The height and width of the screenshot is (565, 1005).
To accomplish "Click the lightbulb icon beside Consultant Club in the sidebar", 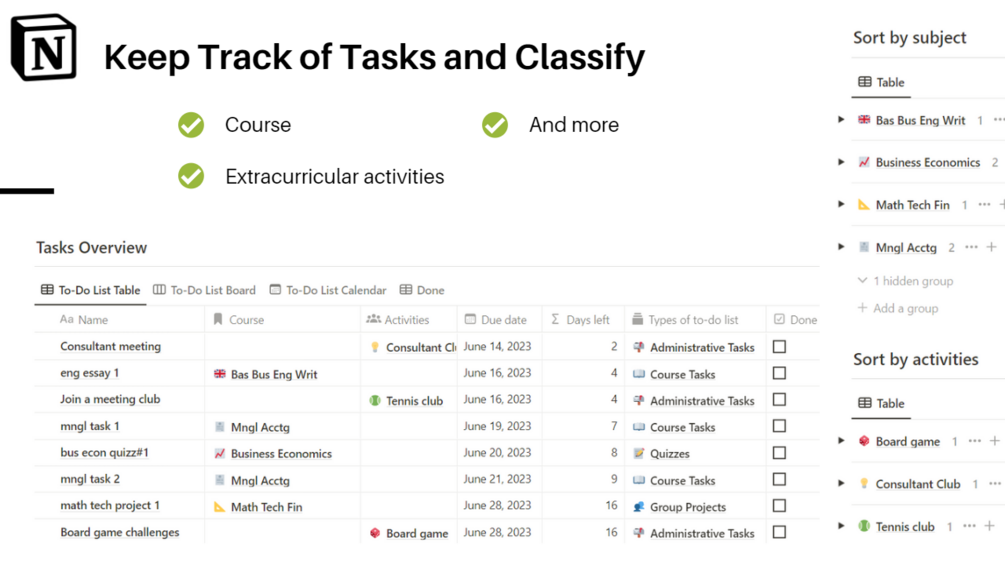I will pos(864,484).
